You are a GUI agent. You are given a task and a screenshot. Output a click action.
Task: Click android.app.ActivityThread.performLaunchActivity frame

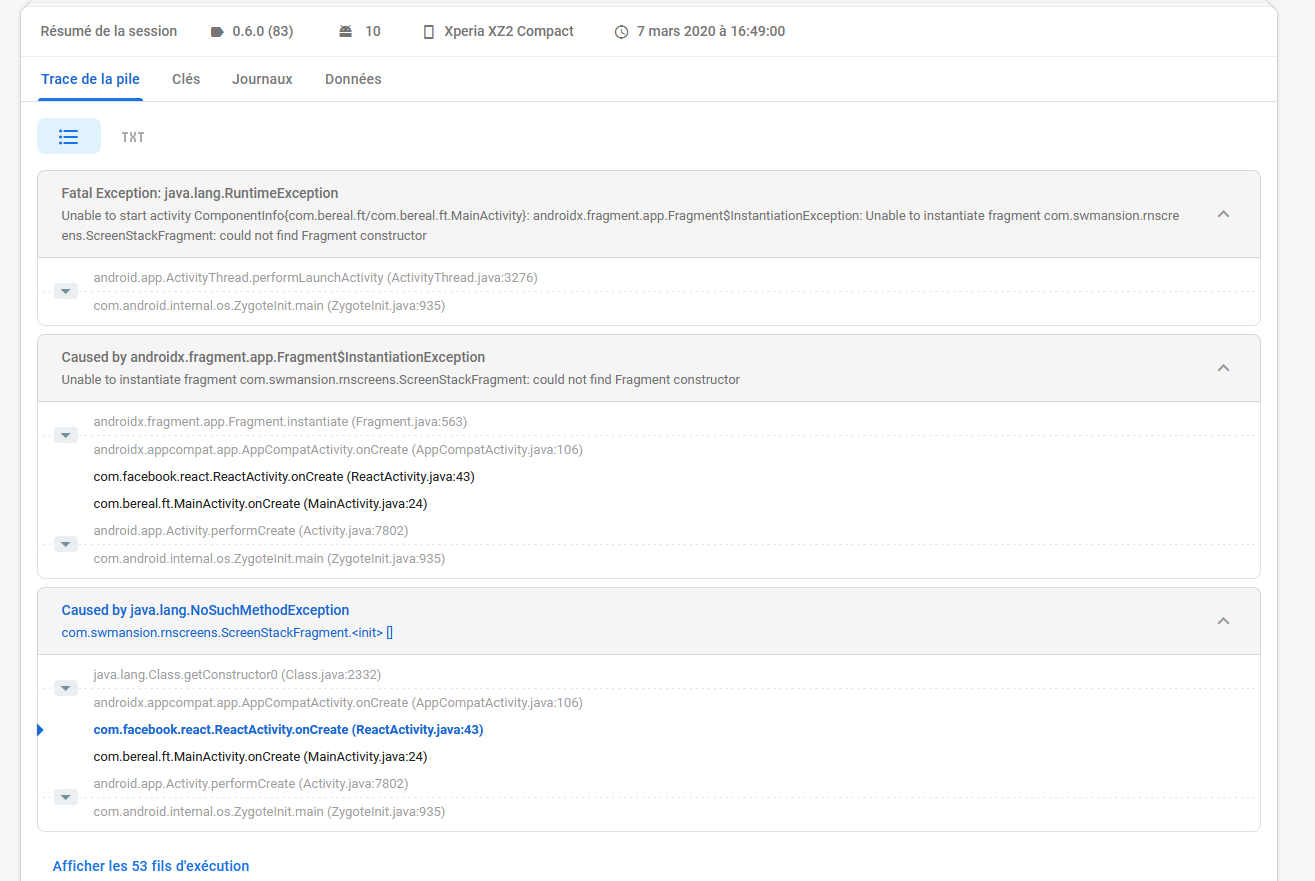(x=315, y=278)
